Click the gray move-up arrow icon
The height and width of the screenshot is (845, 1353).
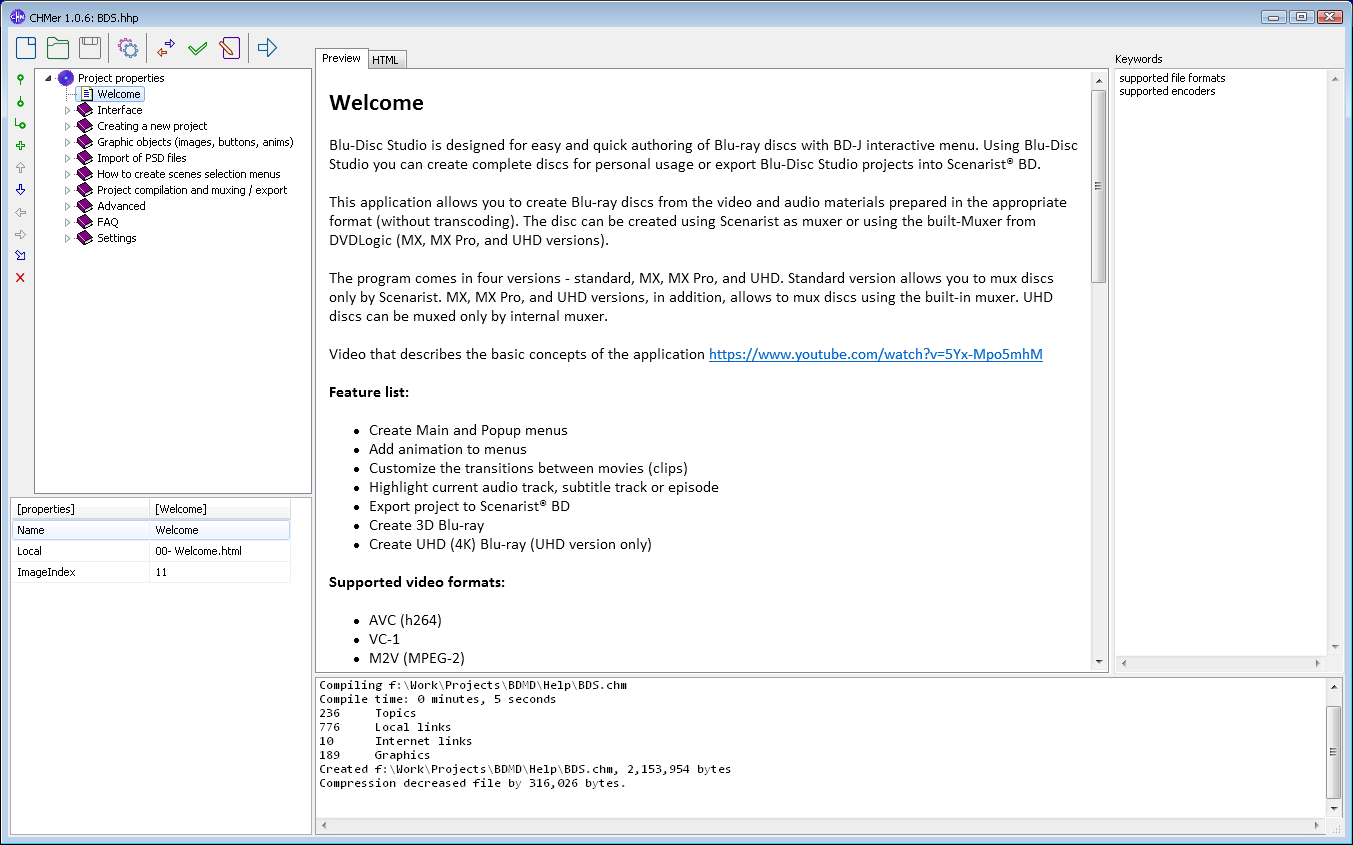(x=20, y=167)
